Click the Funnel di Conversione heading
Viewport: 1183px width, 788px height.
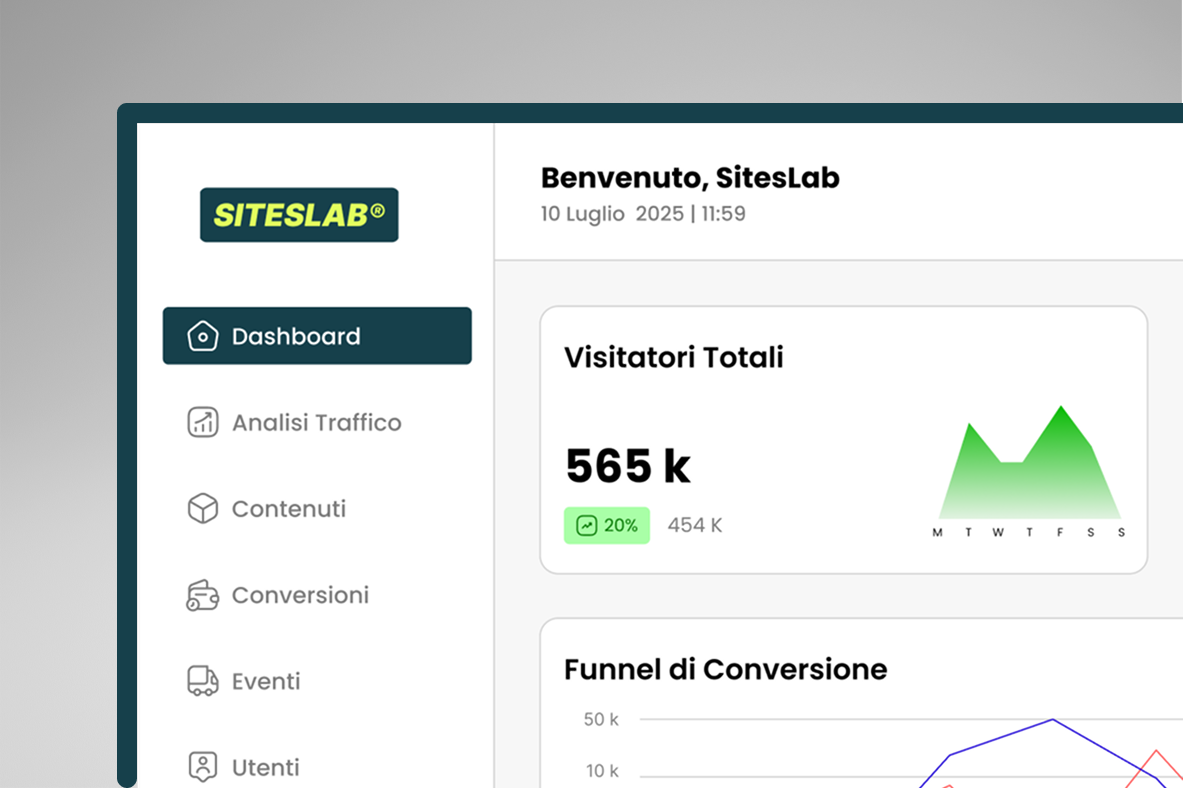(725, 669)
